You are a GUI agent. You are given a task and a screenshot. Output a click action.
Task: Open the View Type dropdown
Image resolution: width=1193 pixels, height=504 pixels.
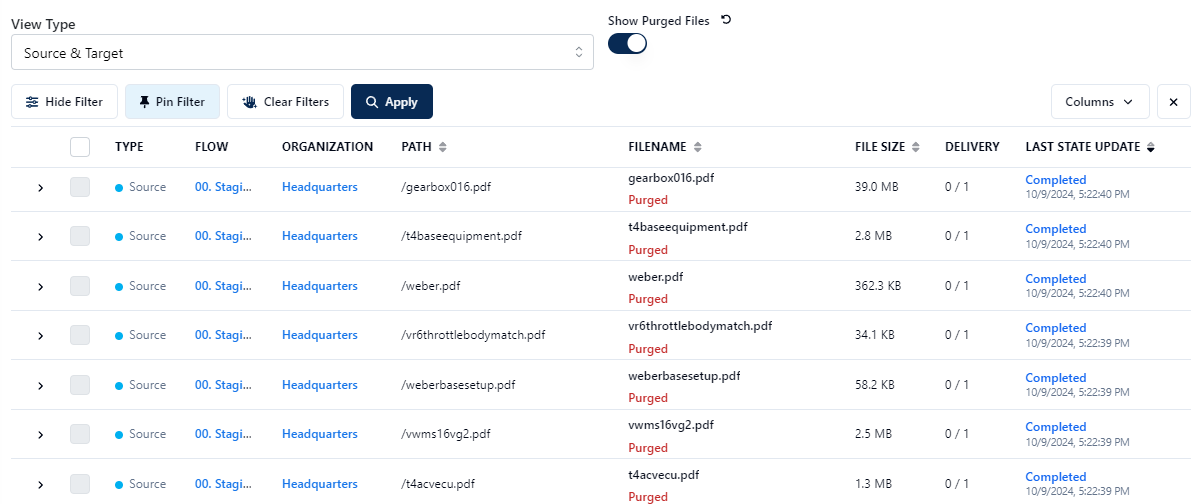point(302,53)
